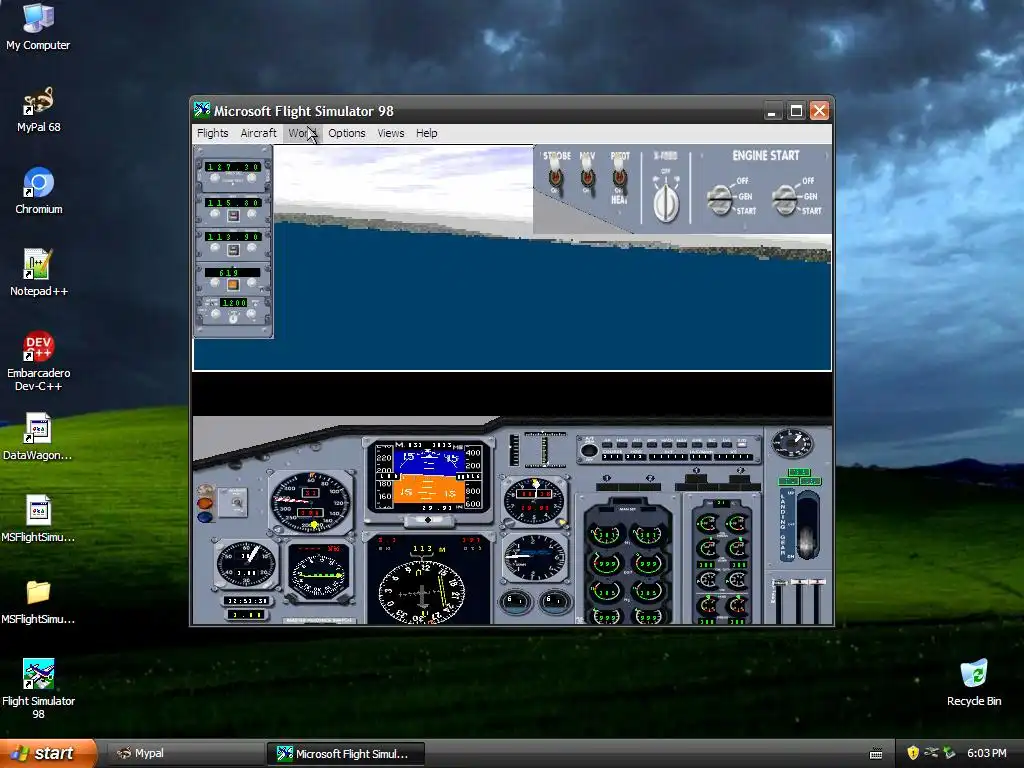Click the blue marker beacon light
Image resolution: width=1024 pixels, height=768 pixels.
205,517
